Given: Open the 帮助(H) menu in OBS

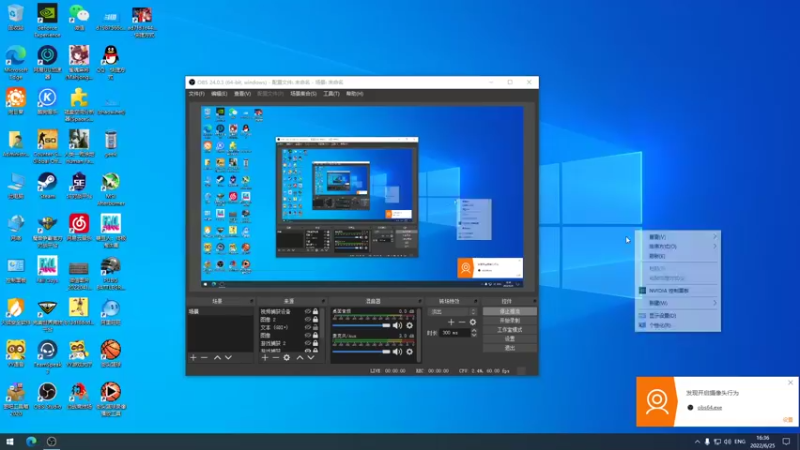Looking at the screenshot, I should [355, 94].
